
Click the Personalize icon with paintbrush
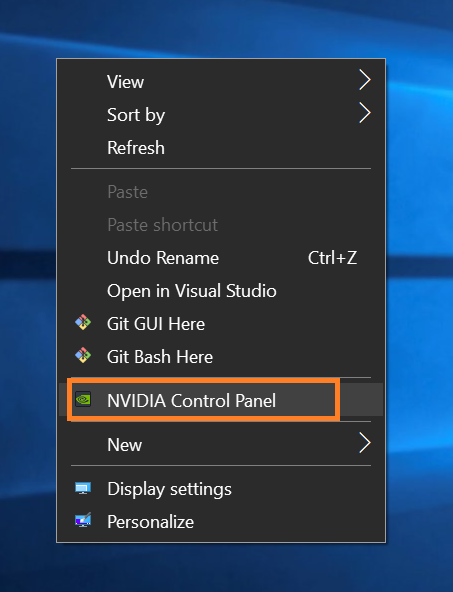point(83,520)
